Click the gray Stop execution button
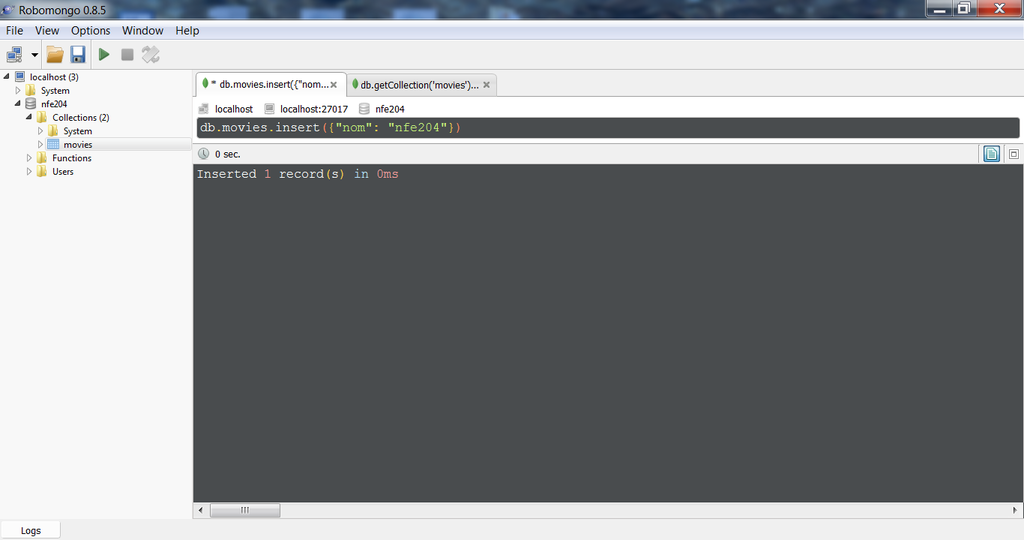 pos(127,54)
